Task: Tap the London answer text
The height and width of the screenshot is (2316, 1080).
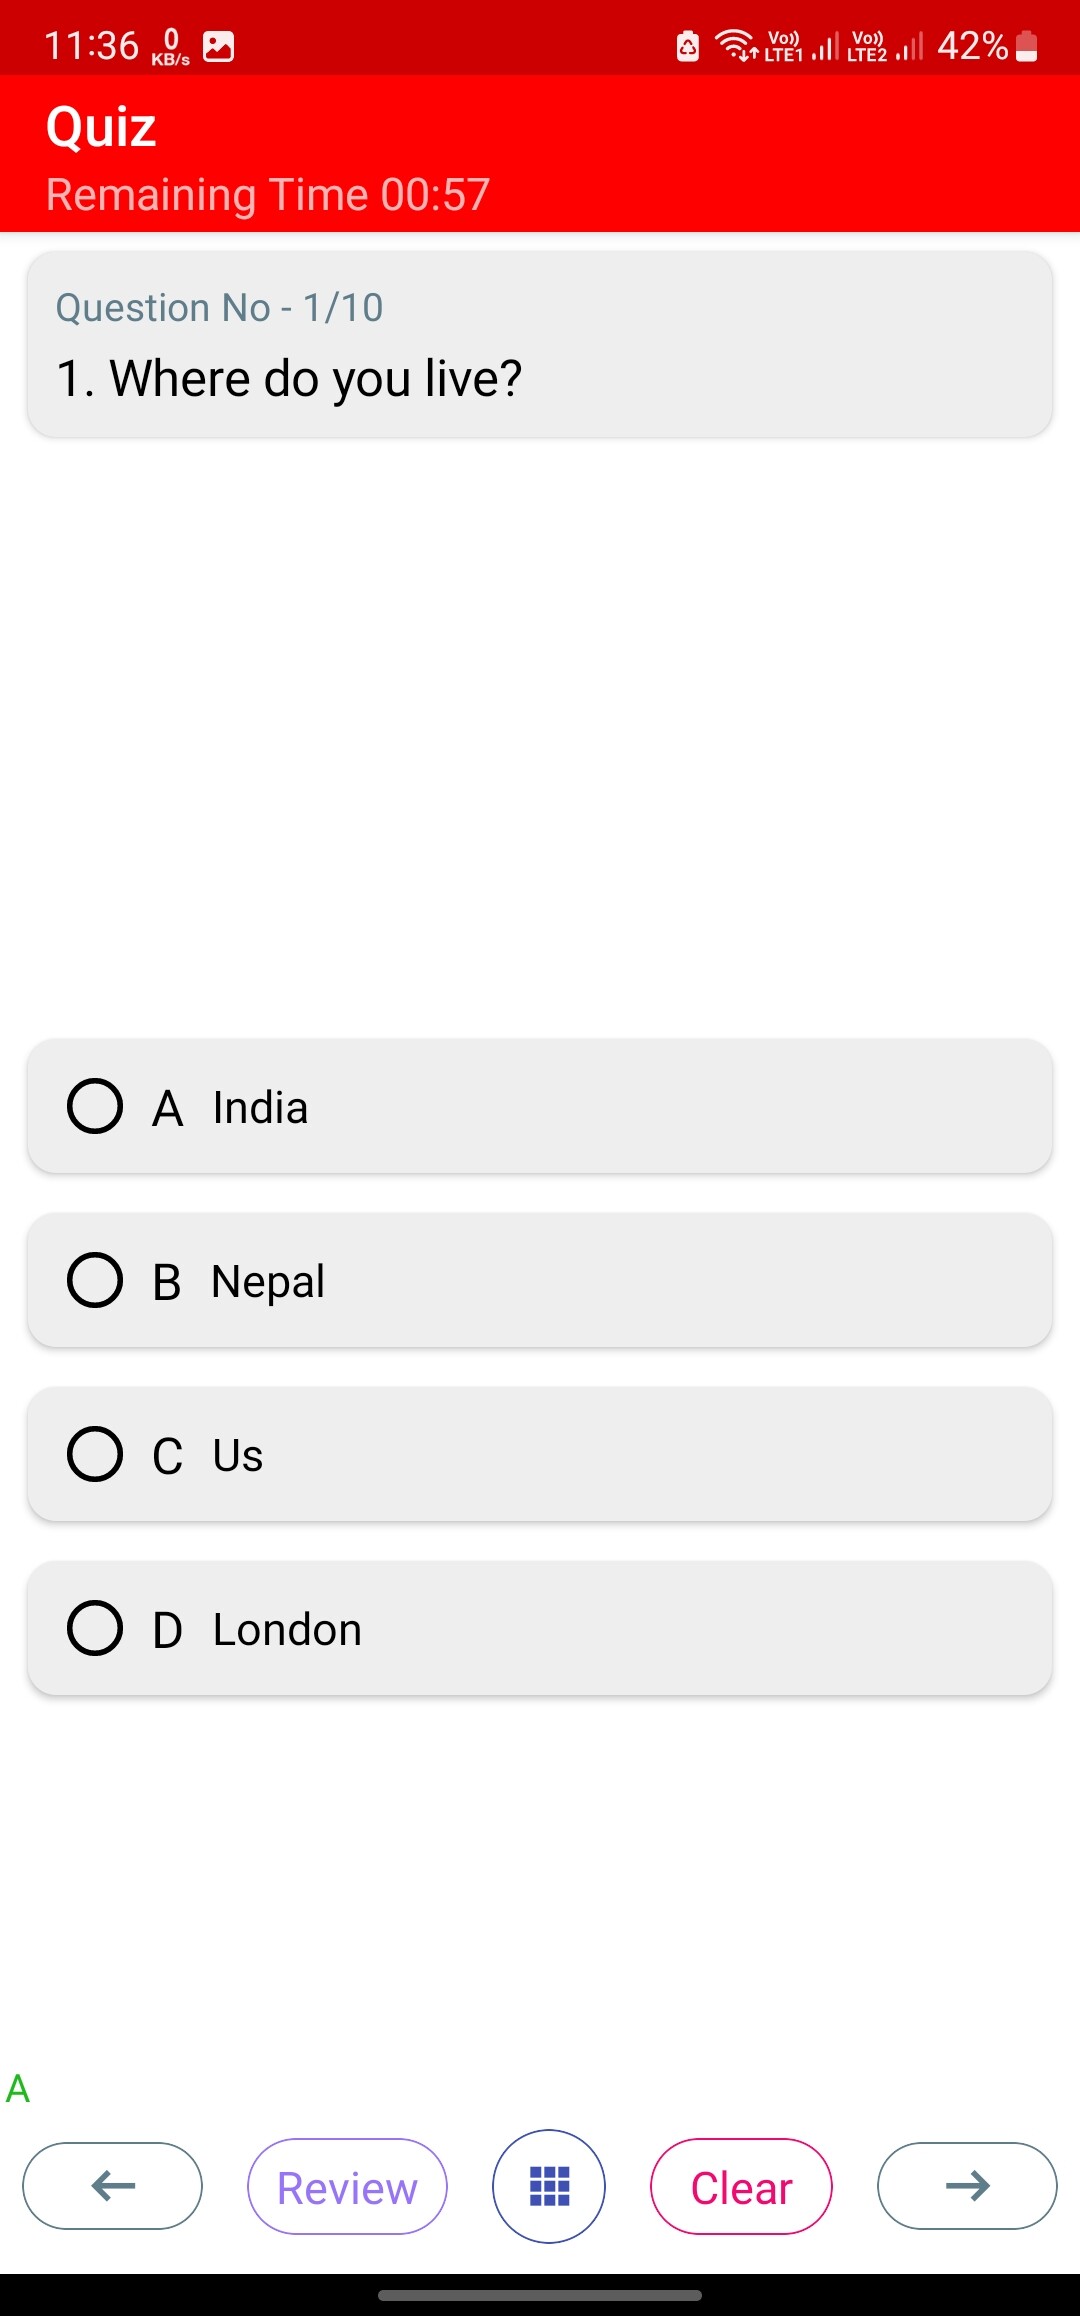Action: (x=287, y=1629)
